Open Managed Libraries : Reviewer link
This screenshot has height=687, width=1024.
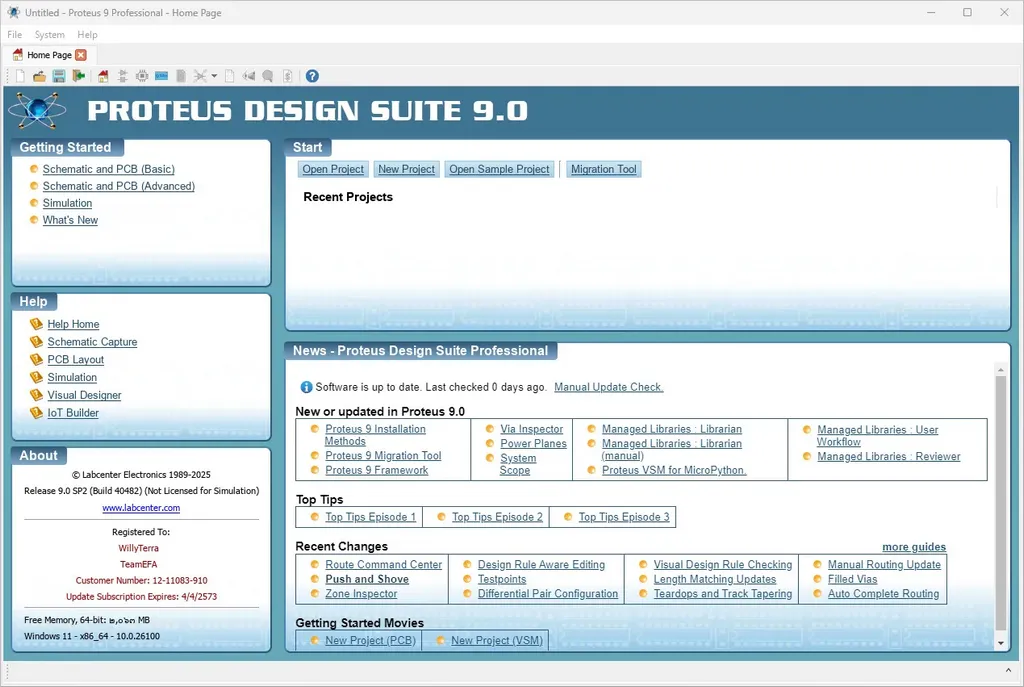coord(889,456)
